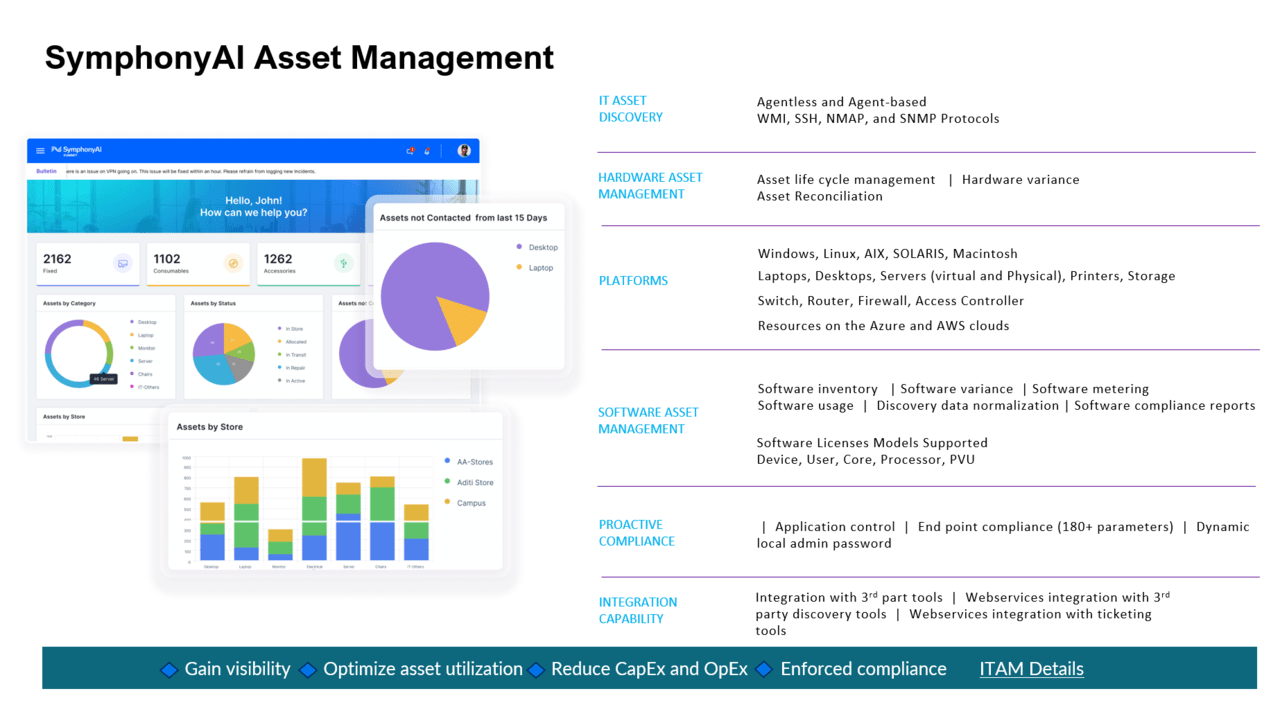Click the SymphonyAI logo in the dashboard header

[x=76, y=150]
